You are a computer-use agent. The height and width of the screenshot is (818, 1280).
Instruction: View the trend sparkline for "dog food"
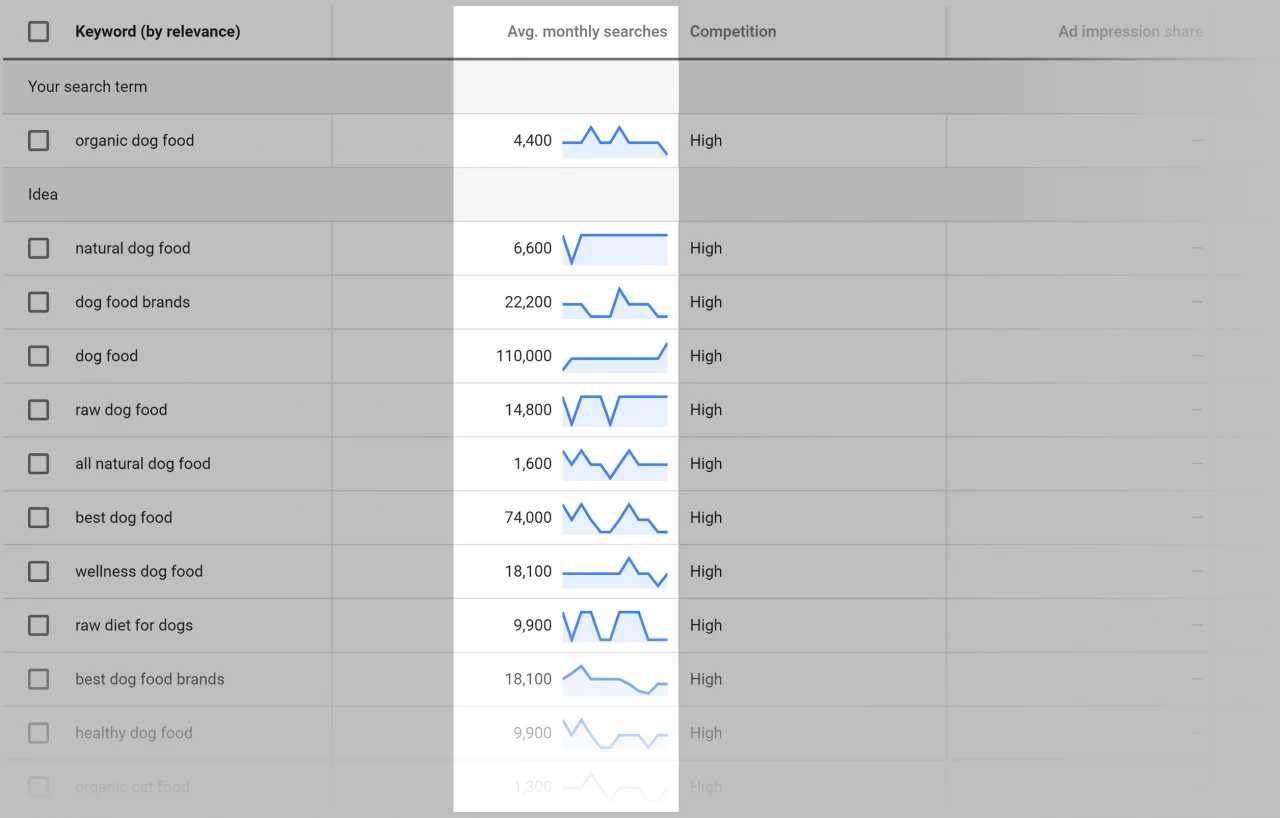click(x=614, y=356)
